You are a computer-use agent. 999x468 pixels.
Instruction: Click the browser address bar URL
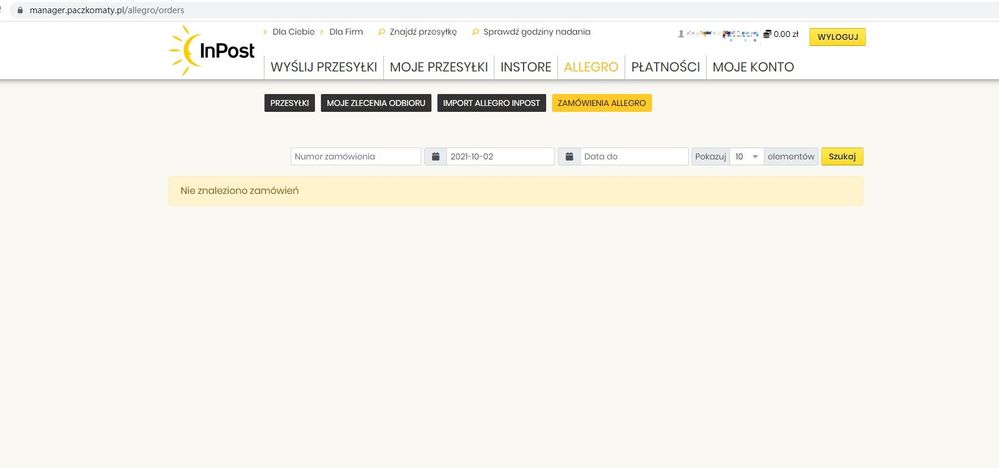(107, 10)
